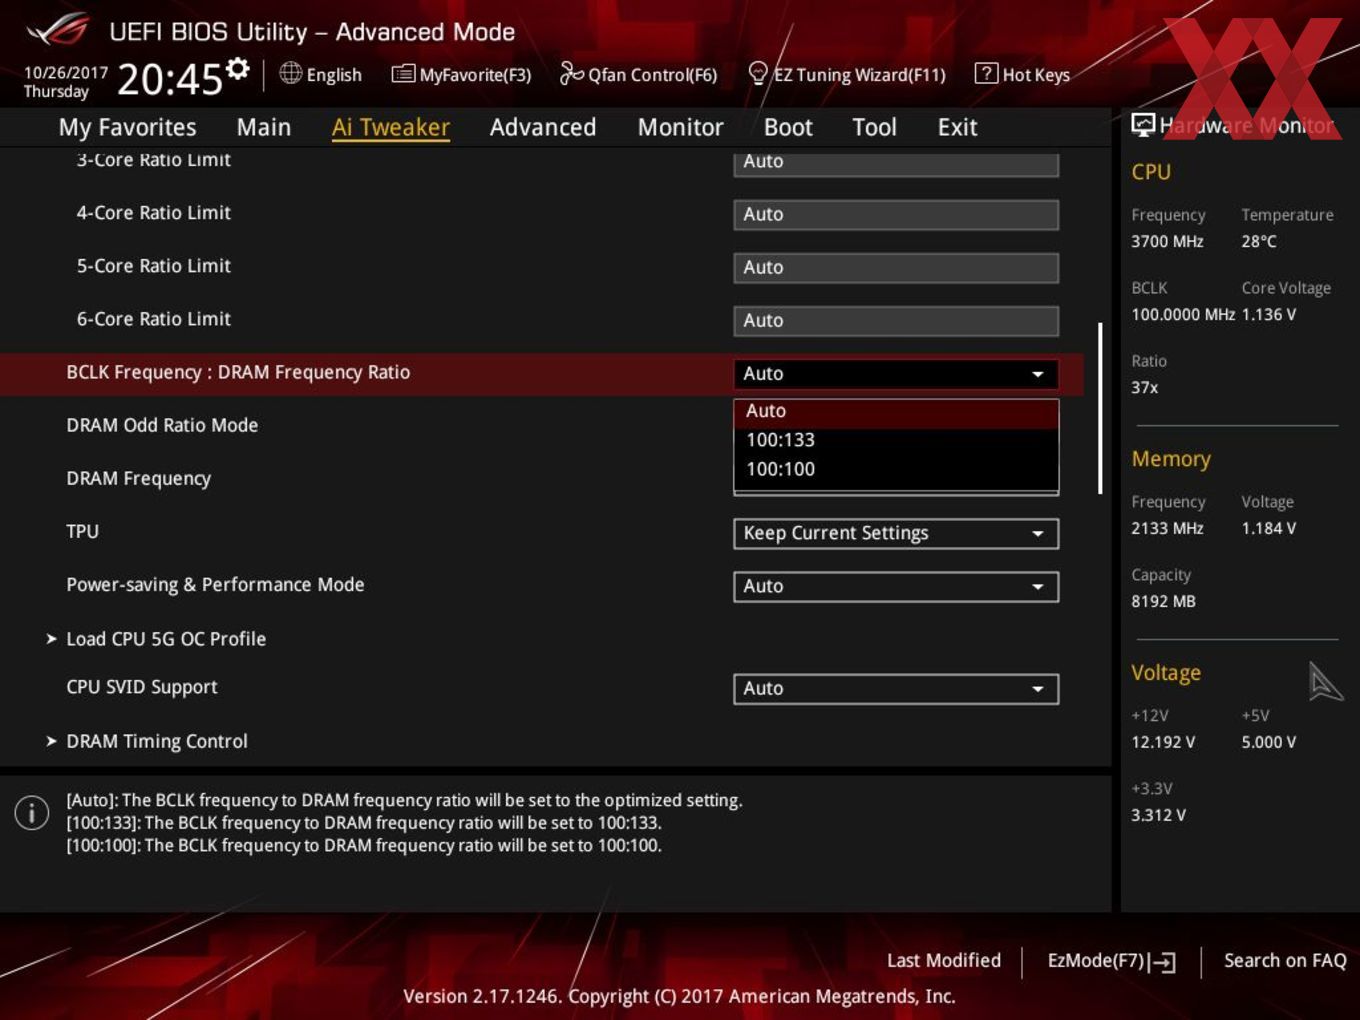
Task: Click the Core Voltage 1.136 V value
Action: (x=1269, y=315)
